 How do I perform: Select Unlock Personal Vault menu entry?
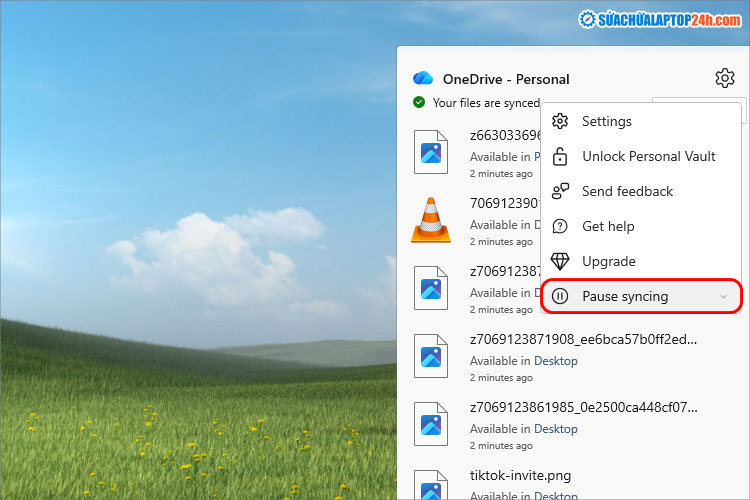click(x=648, y=156)
